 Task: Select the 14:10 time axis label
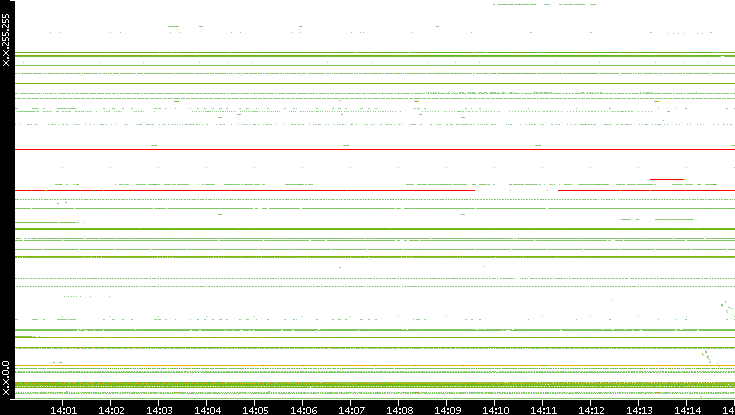[495, 410]
